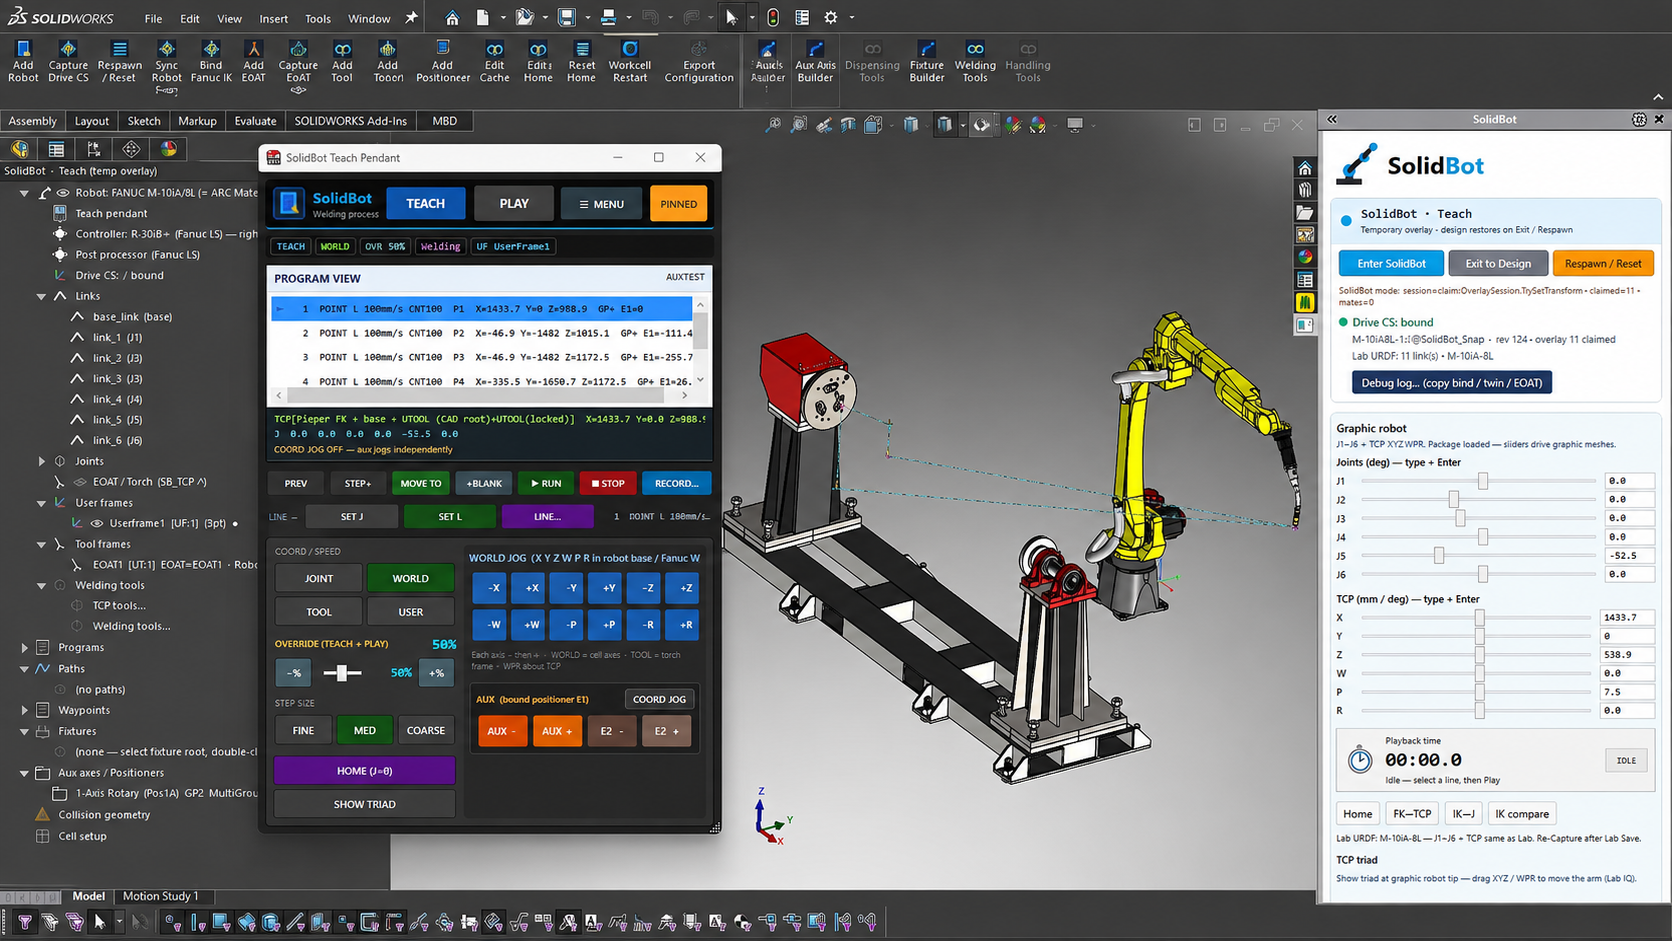Click Add EOAT ribbon icon
The image size is (1672, 941).
tap(254, 62)
